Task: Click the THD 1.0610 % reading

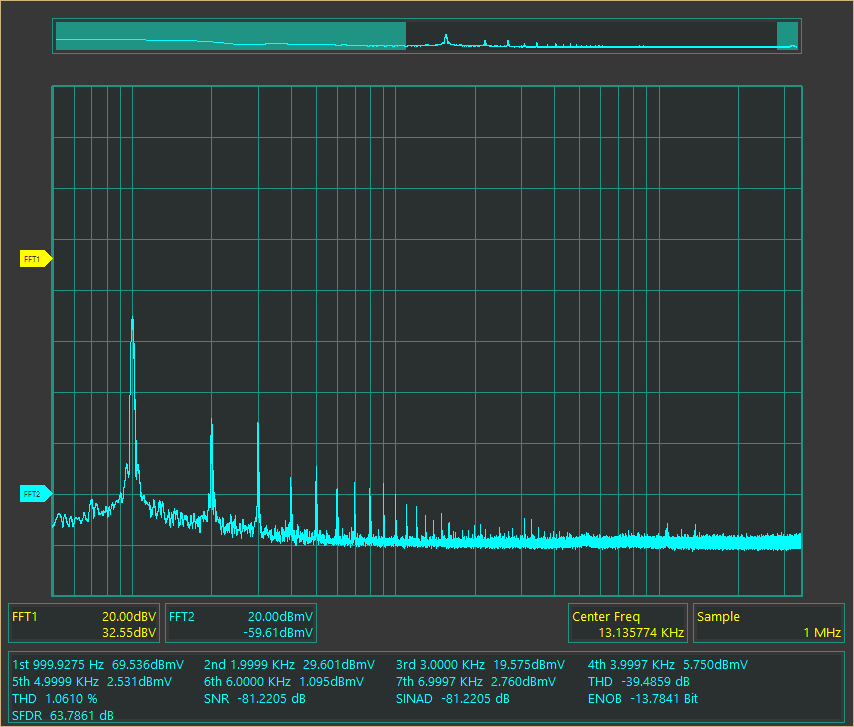Action: (54, 699)
